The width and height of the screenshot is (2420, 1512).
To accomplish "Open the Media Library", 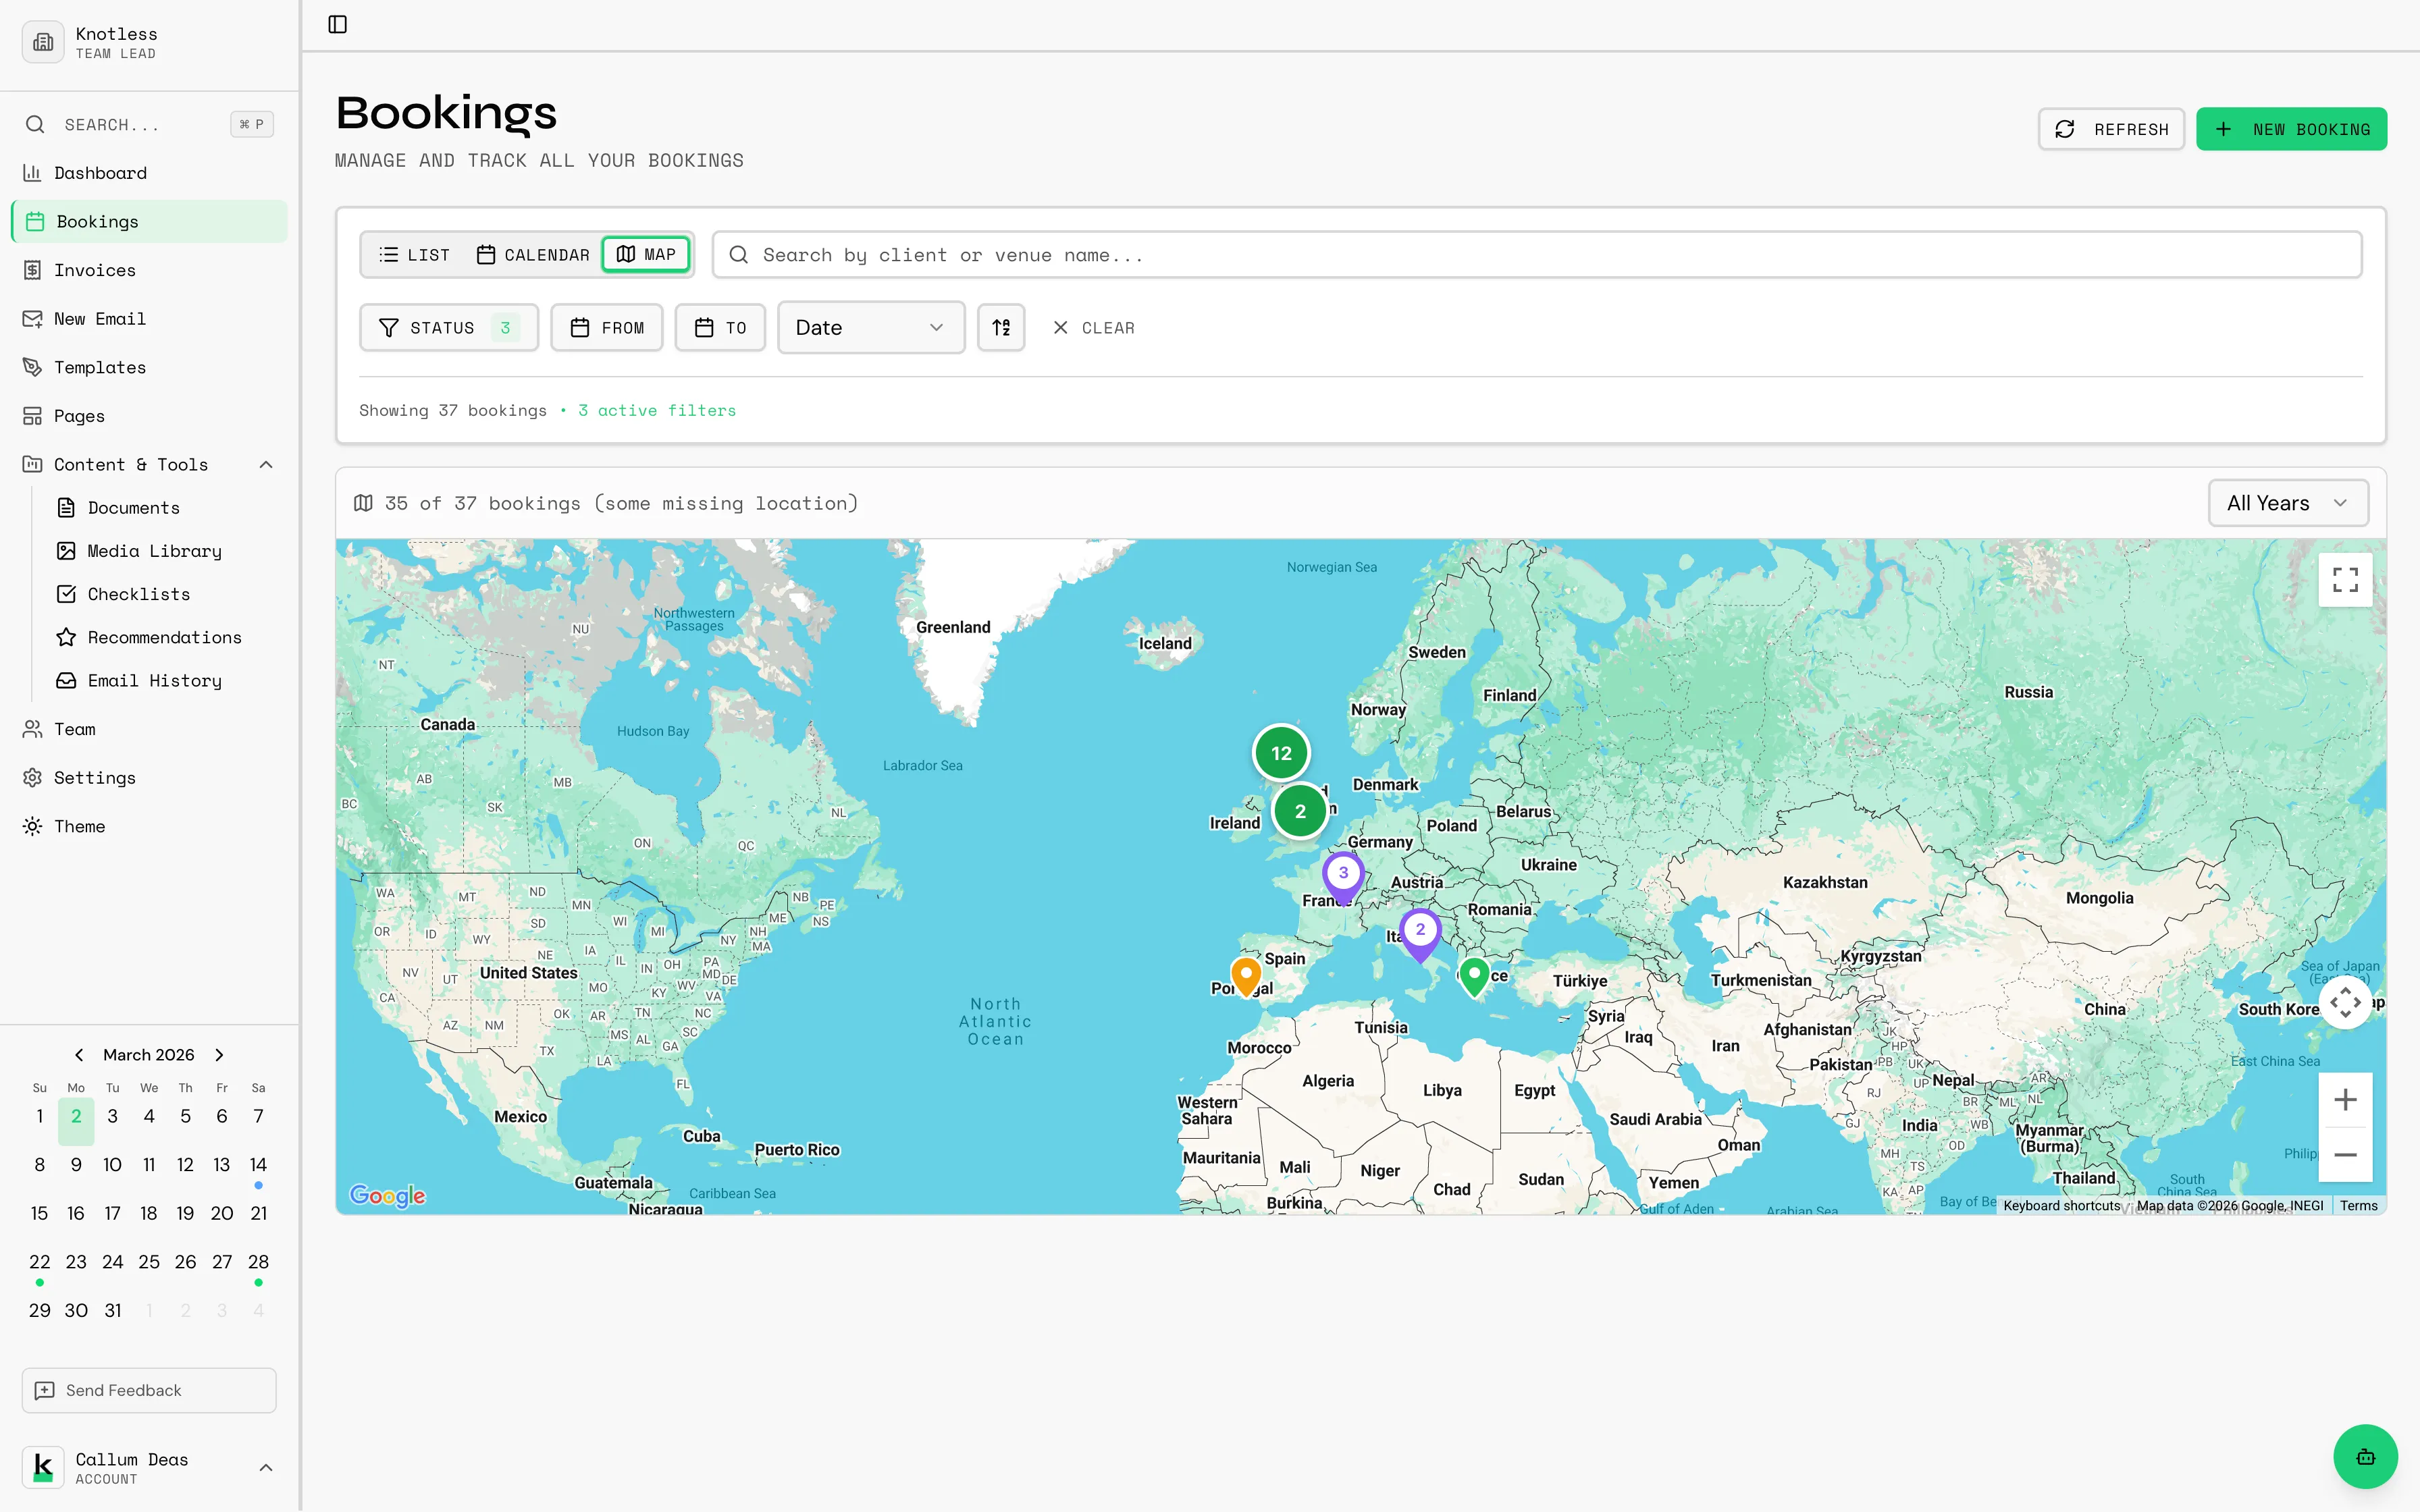I will [x=154, y=550].
